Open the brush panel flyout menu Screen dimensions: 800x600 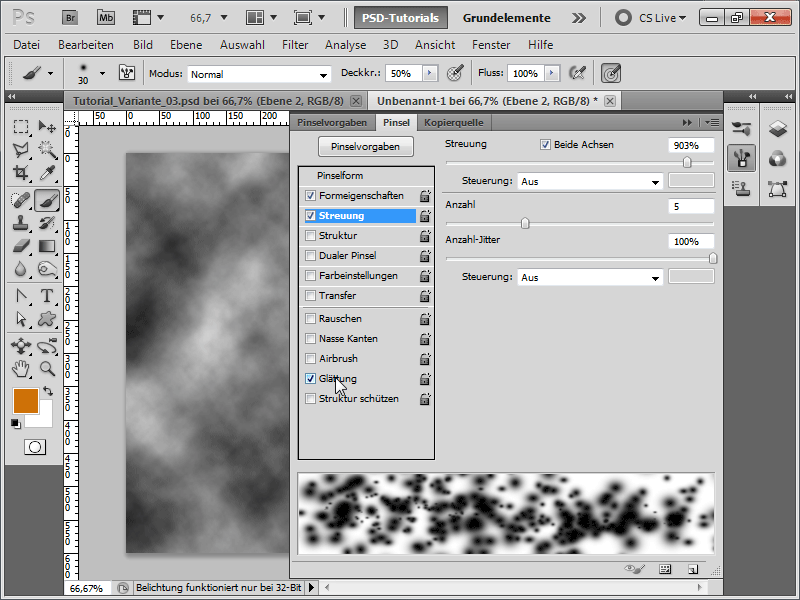[712, 122]
